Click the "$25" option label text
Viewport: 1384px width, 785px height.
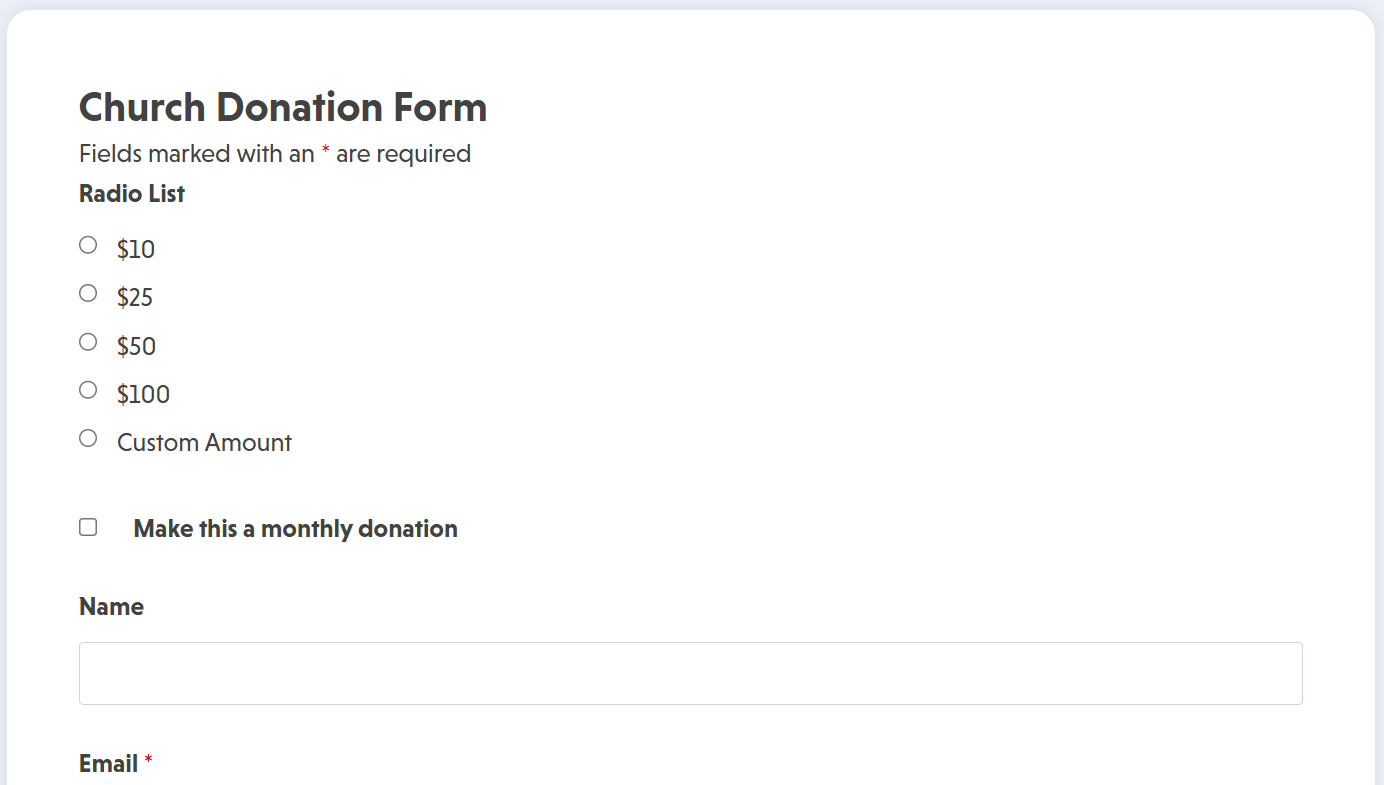tap(135, 297)
